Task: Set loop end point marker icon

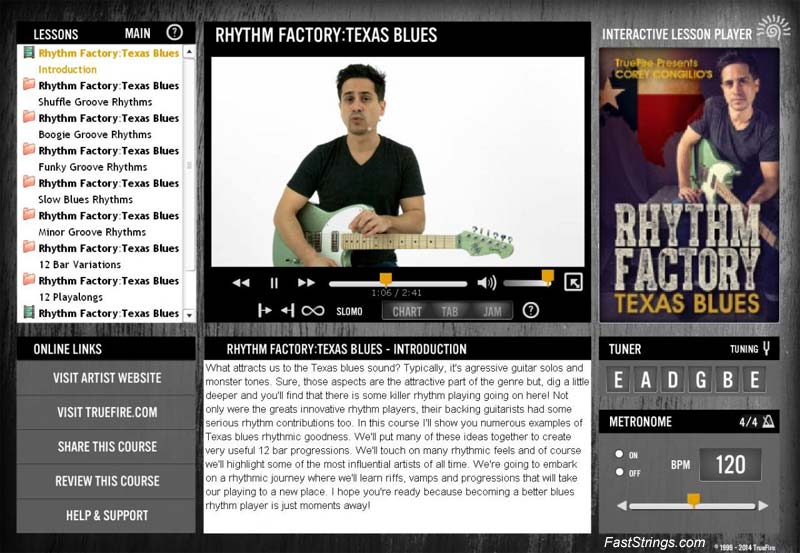Action: tap(288, 310)
